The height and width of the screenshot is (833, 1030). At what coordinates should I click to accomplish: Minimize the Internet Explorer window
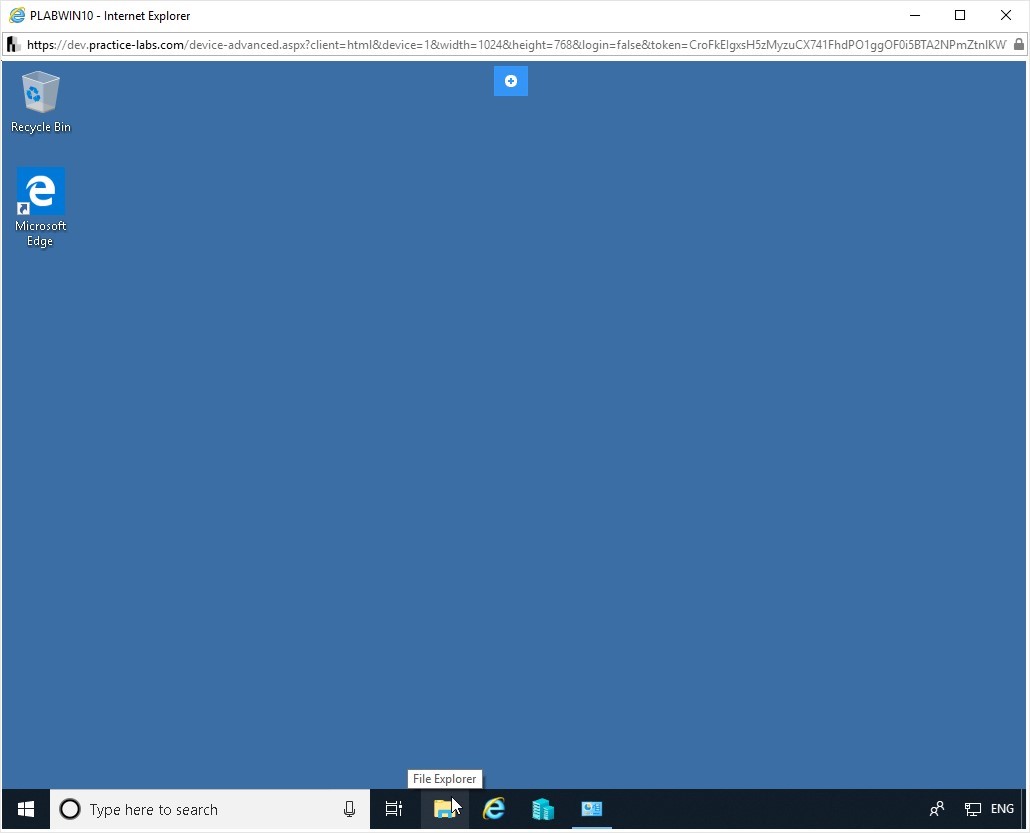[915, 15]
